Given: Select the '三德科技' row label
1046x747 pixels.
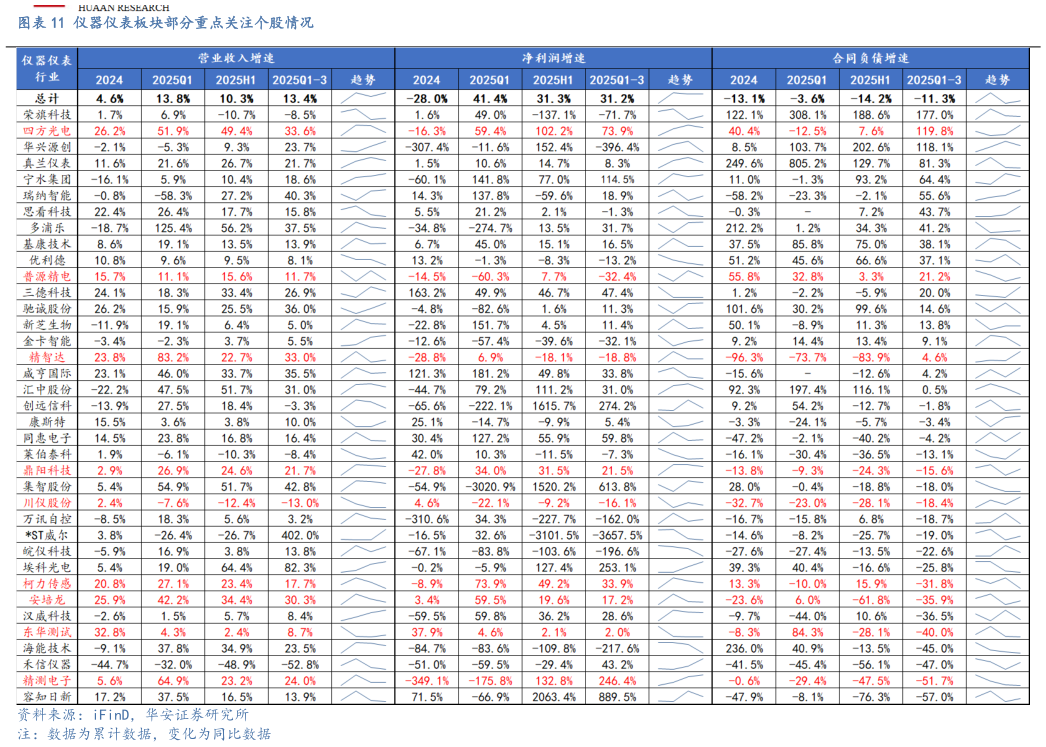Looking at the screenshot, I should point(47,292).
